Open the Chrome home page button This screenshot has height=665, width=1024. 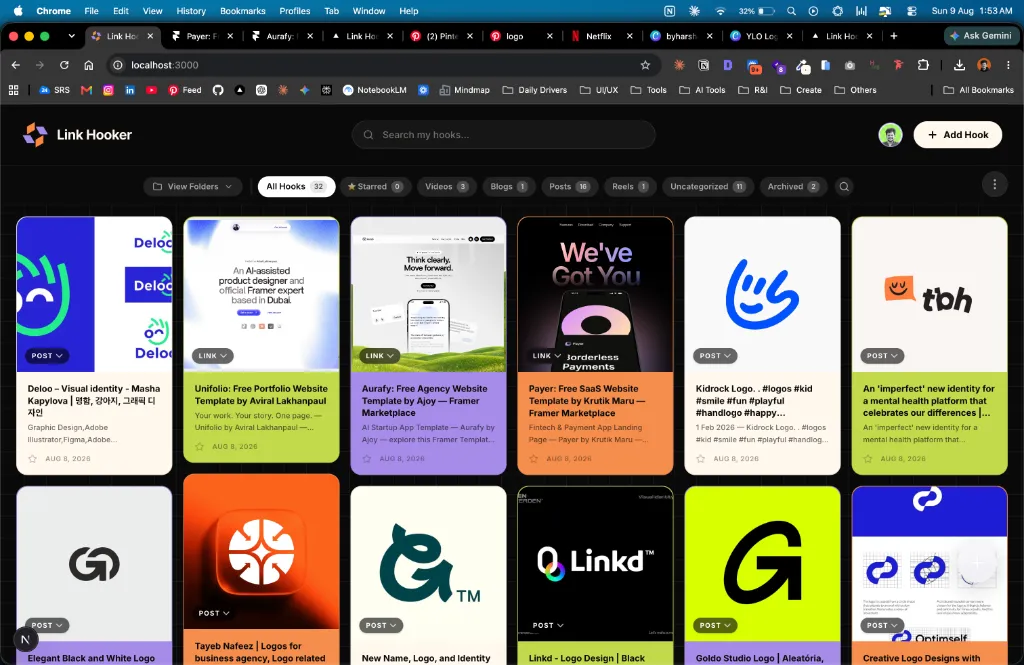pyautogui.click(x=89, y=65)
